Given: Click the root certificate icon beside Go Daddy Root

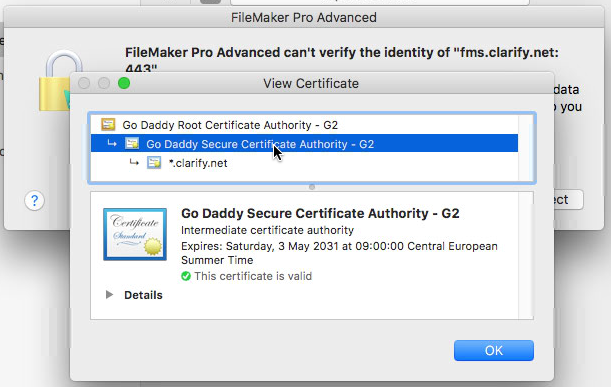Looking at the screenshot, I should pos(108,125).
